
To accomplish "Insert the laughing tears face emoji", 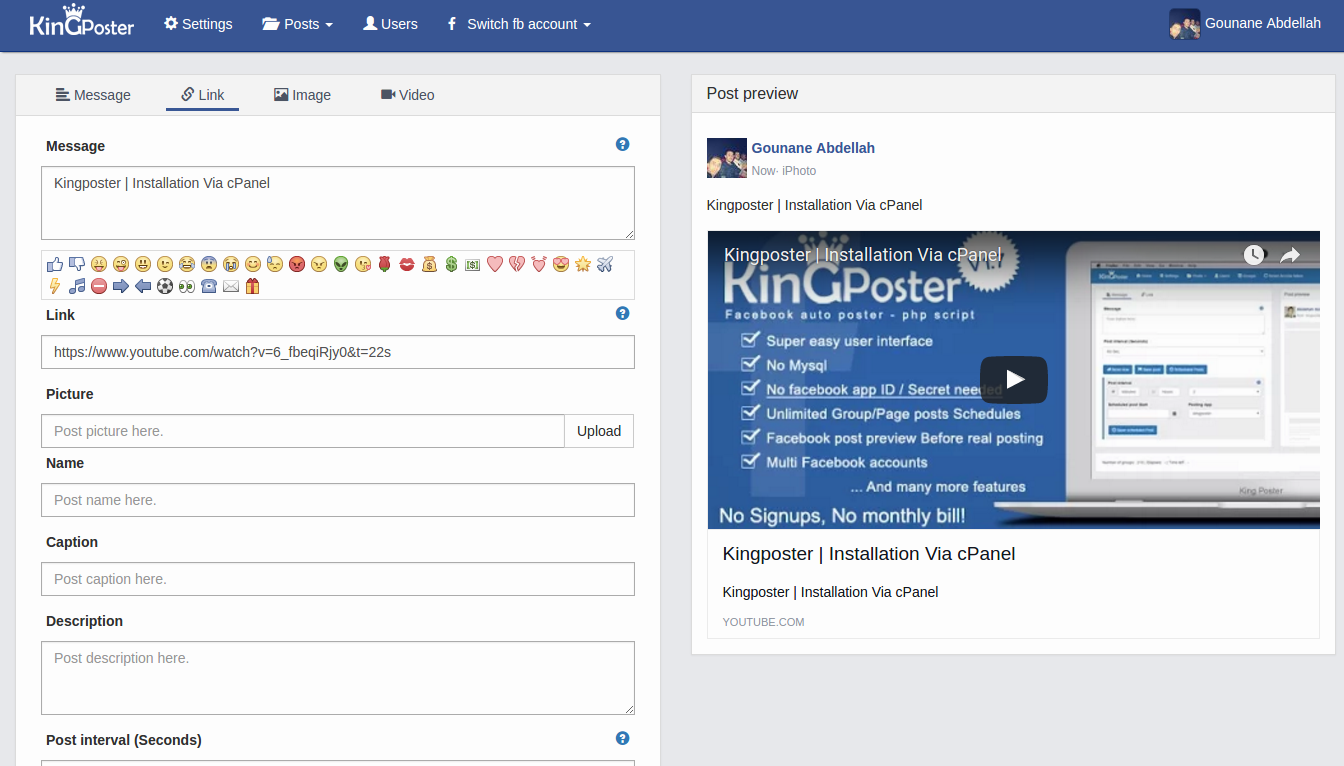I will [x=187, y=264].
